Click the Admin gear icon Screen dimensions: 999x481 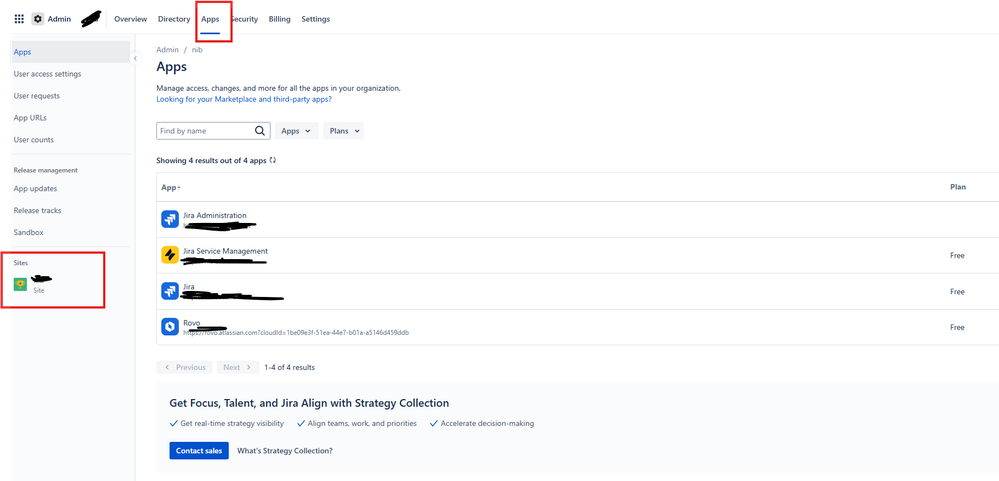click(x=38, y=19)
